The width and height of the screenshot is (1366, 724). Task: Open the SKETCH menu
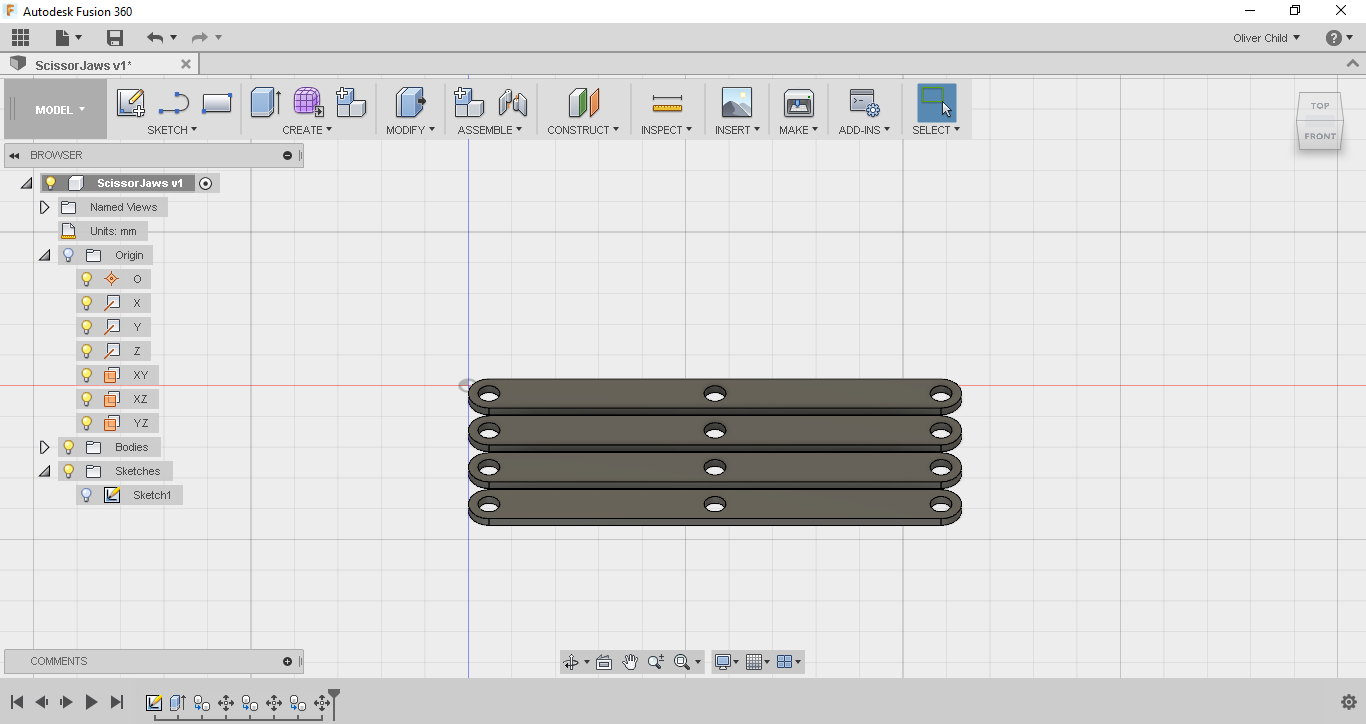click(172, 130)
